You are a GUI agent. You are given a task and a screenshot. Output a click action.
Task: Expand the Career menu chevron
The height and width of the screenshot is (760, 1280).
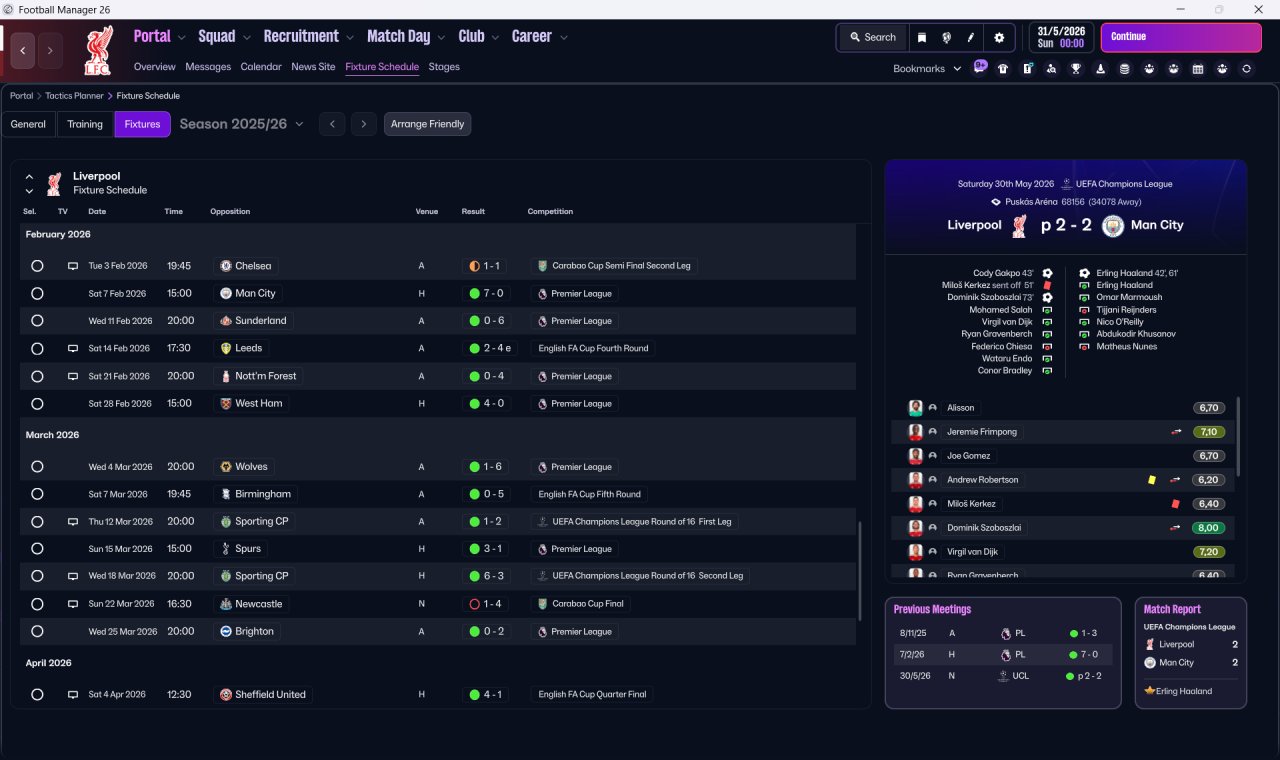pyautogui.click(x=563, y=38)
